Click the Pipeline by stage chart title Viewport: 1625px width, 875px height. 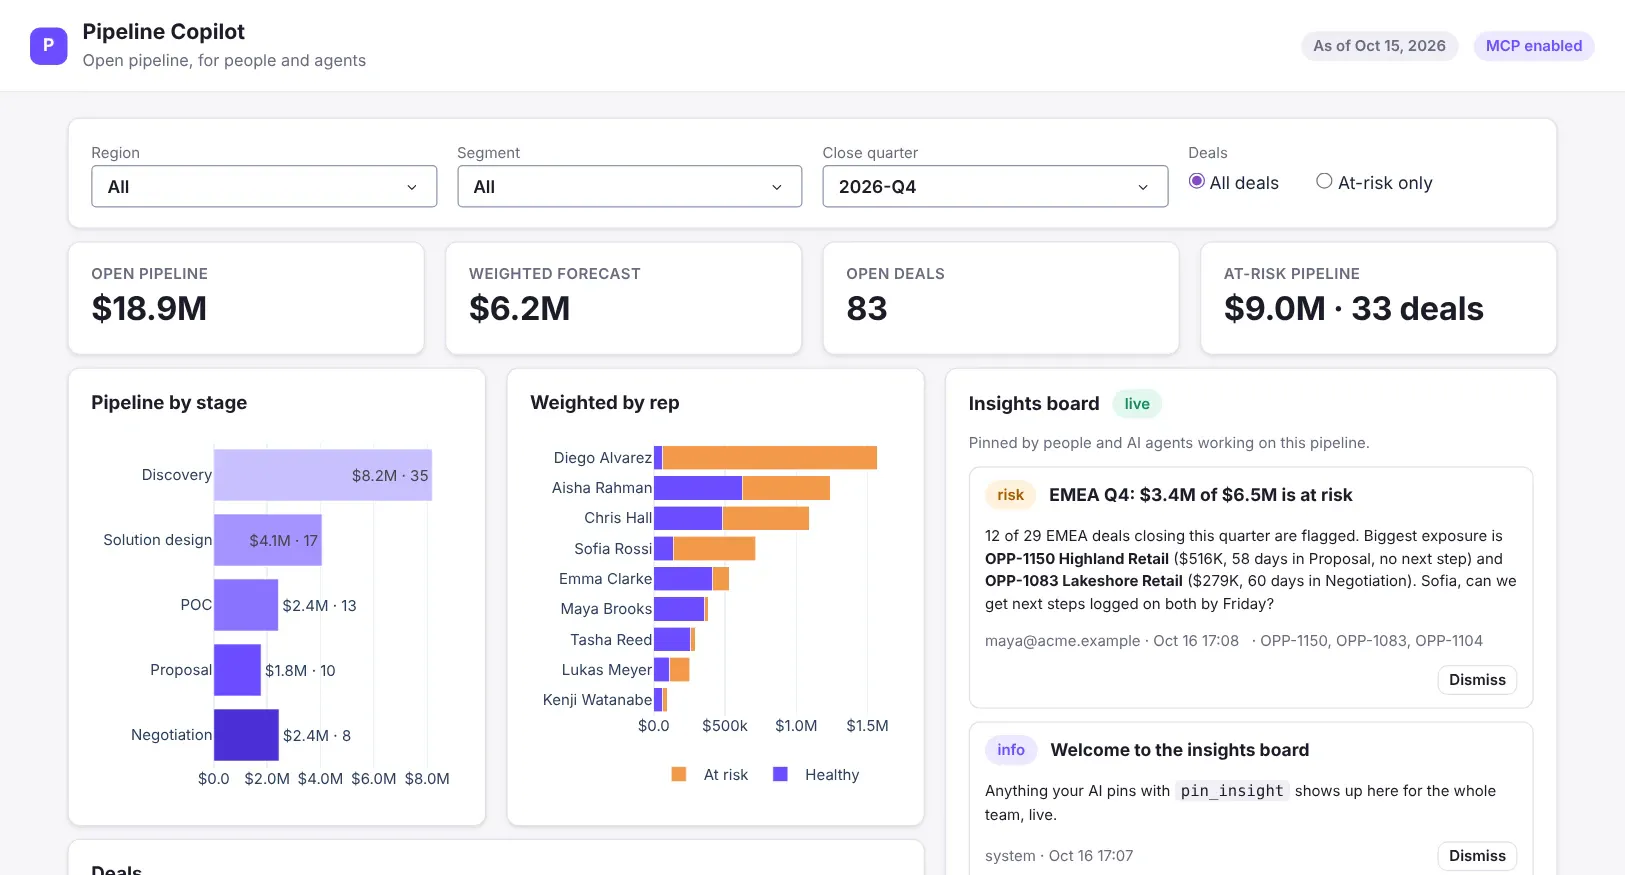[x=169, y=403]
